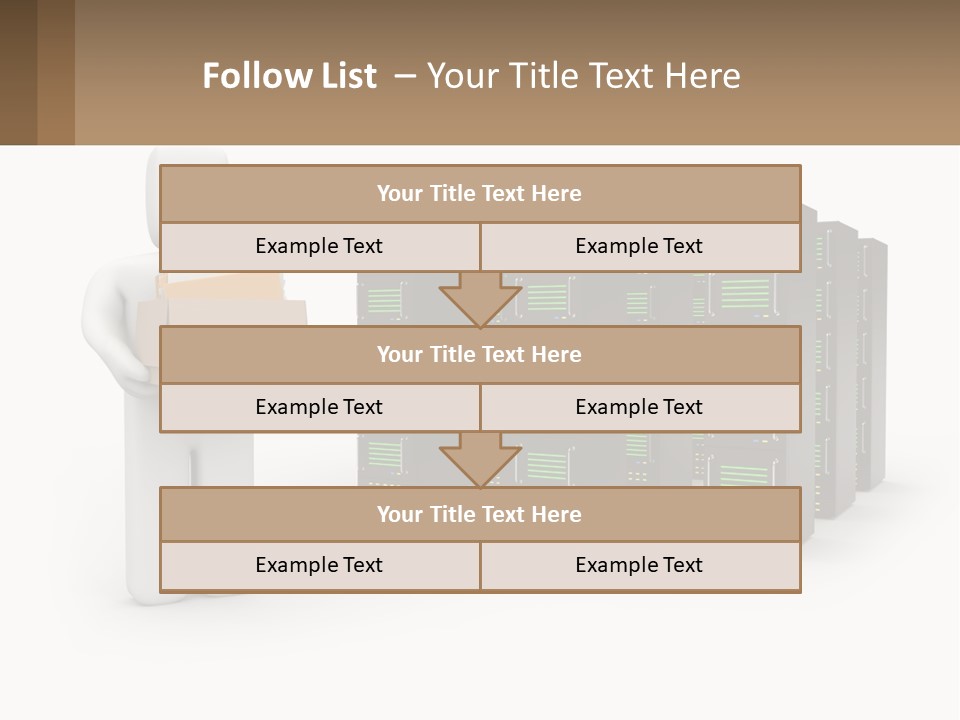Select the bottom table's title header bar
The height and width of the screenshot is (720, 960).
click(480, 514)
